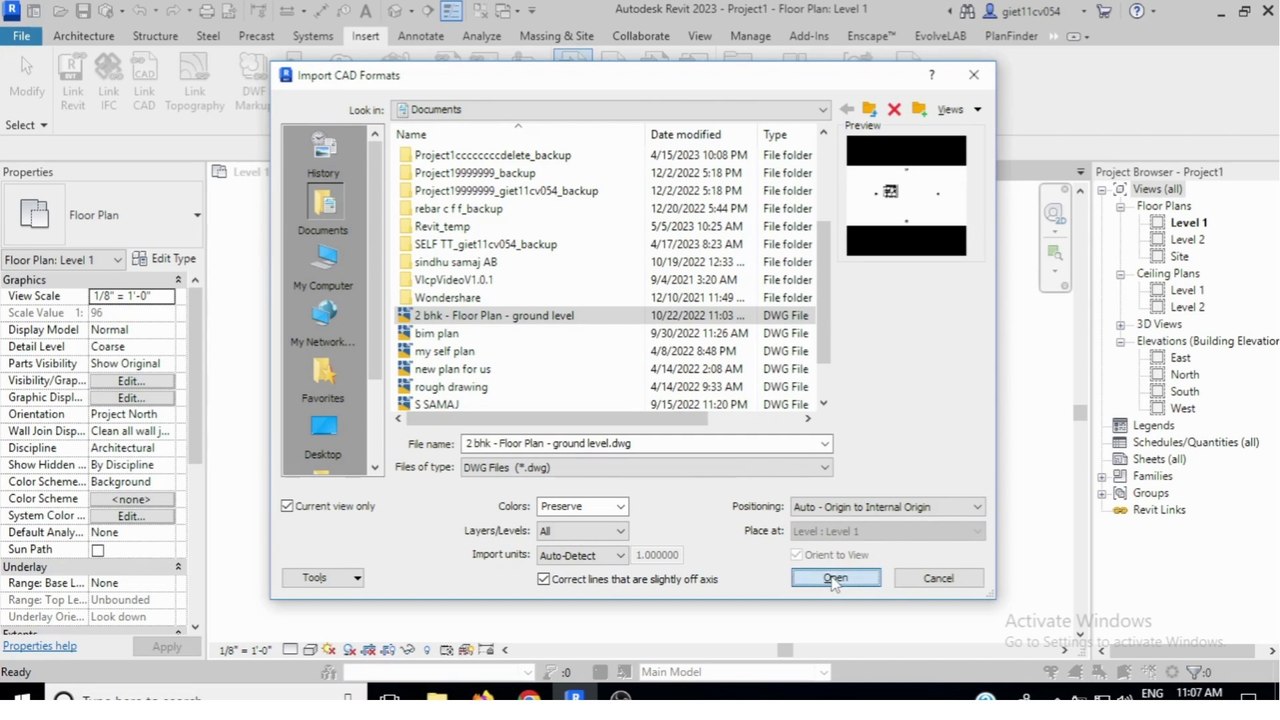Switch to the Massing & Site ribbon tab
1280x720 pixels.
point(556,35)
